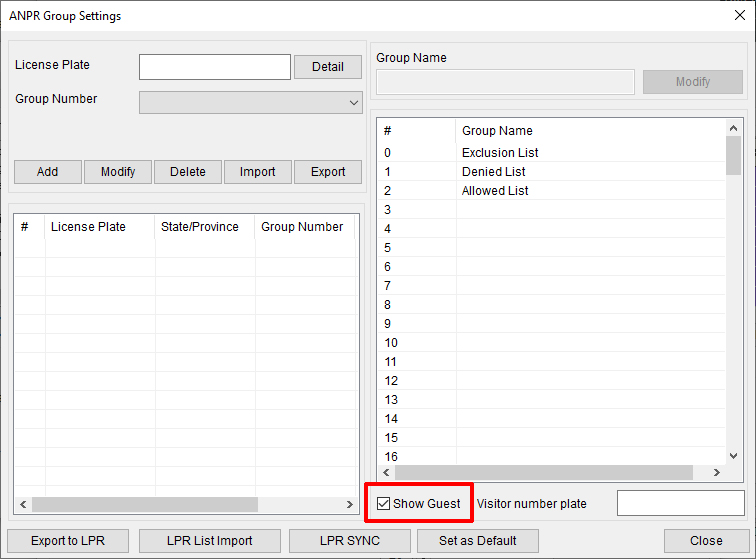Open LPR List Import
This screenshot has width=756, height=559.
click(x=209, y=541)
